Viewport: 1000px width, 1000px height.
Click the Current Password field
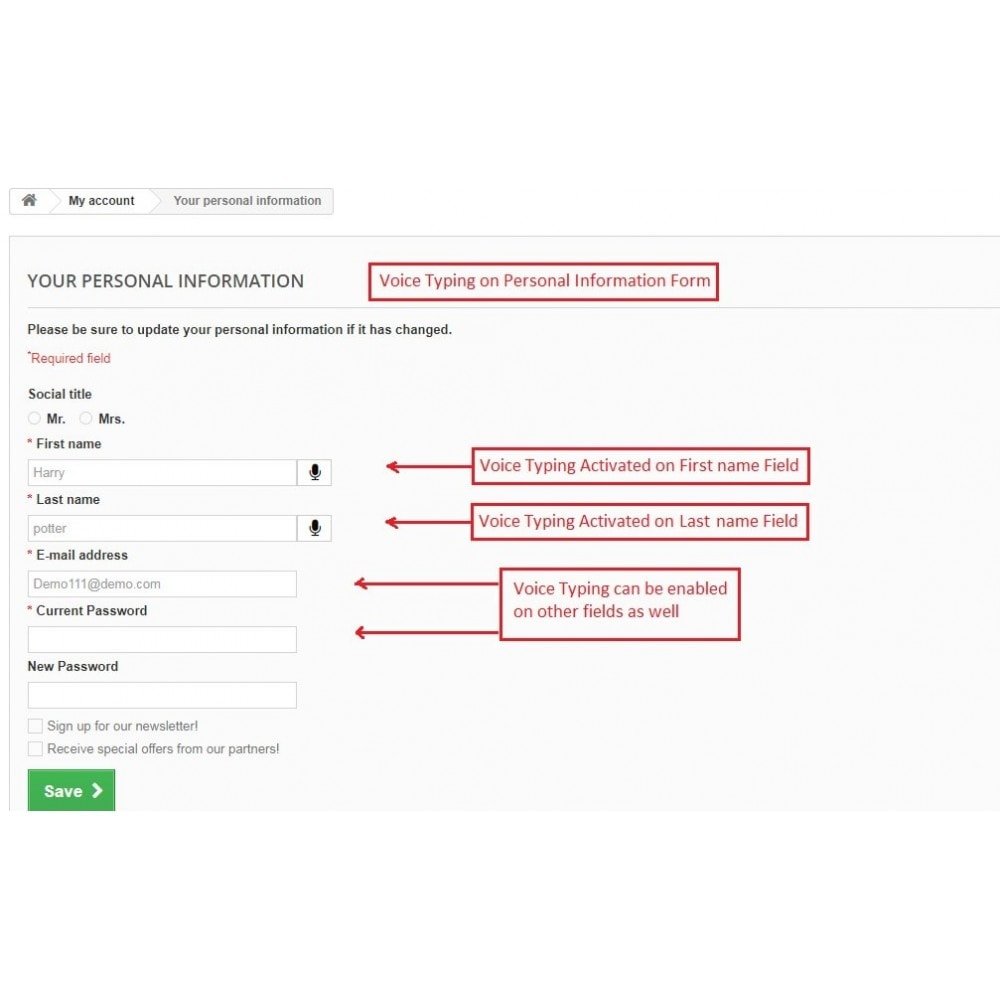coord(162,639)
